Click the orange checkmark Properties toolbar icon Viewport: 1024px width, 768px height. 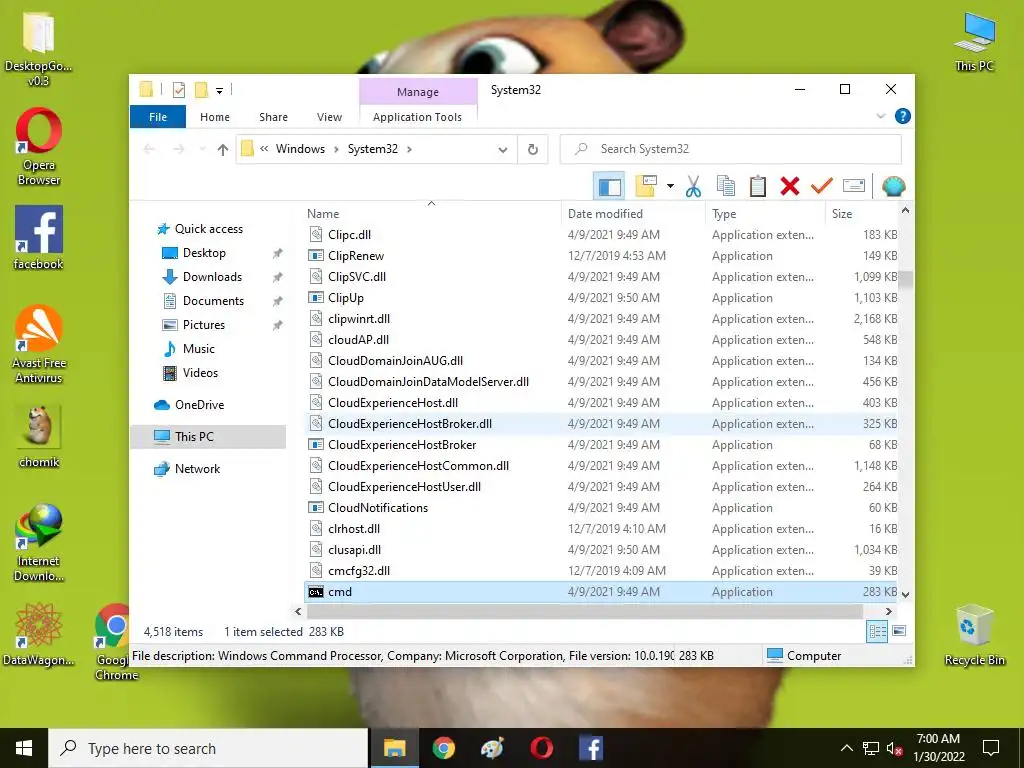822,186
